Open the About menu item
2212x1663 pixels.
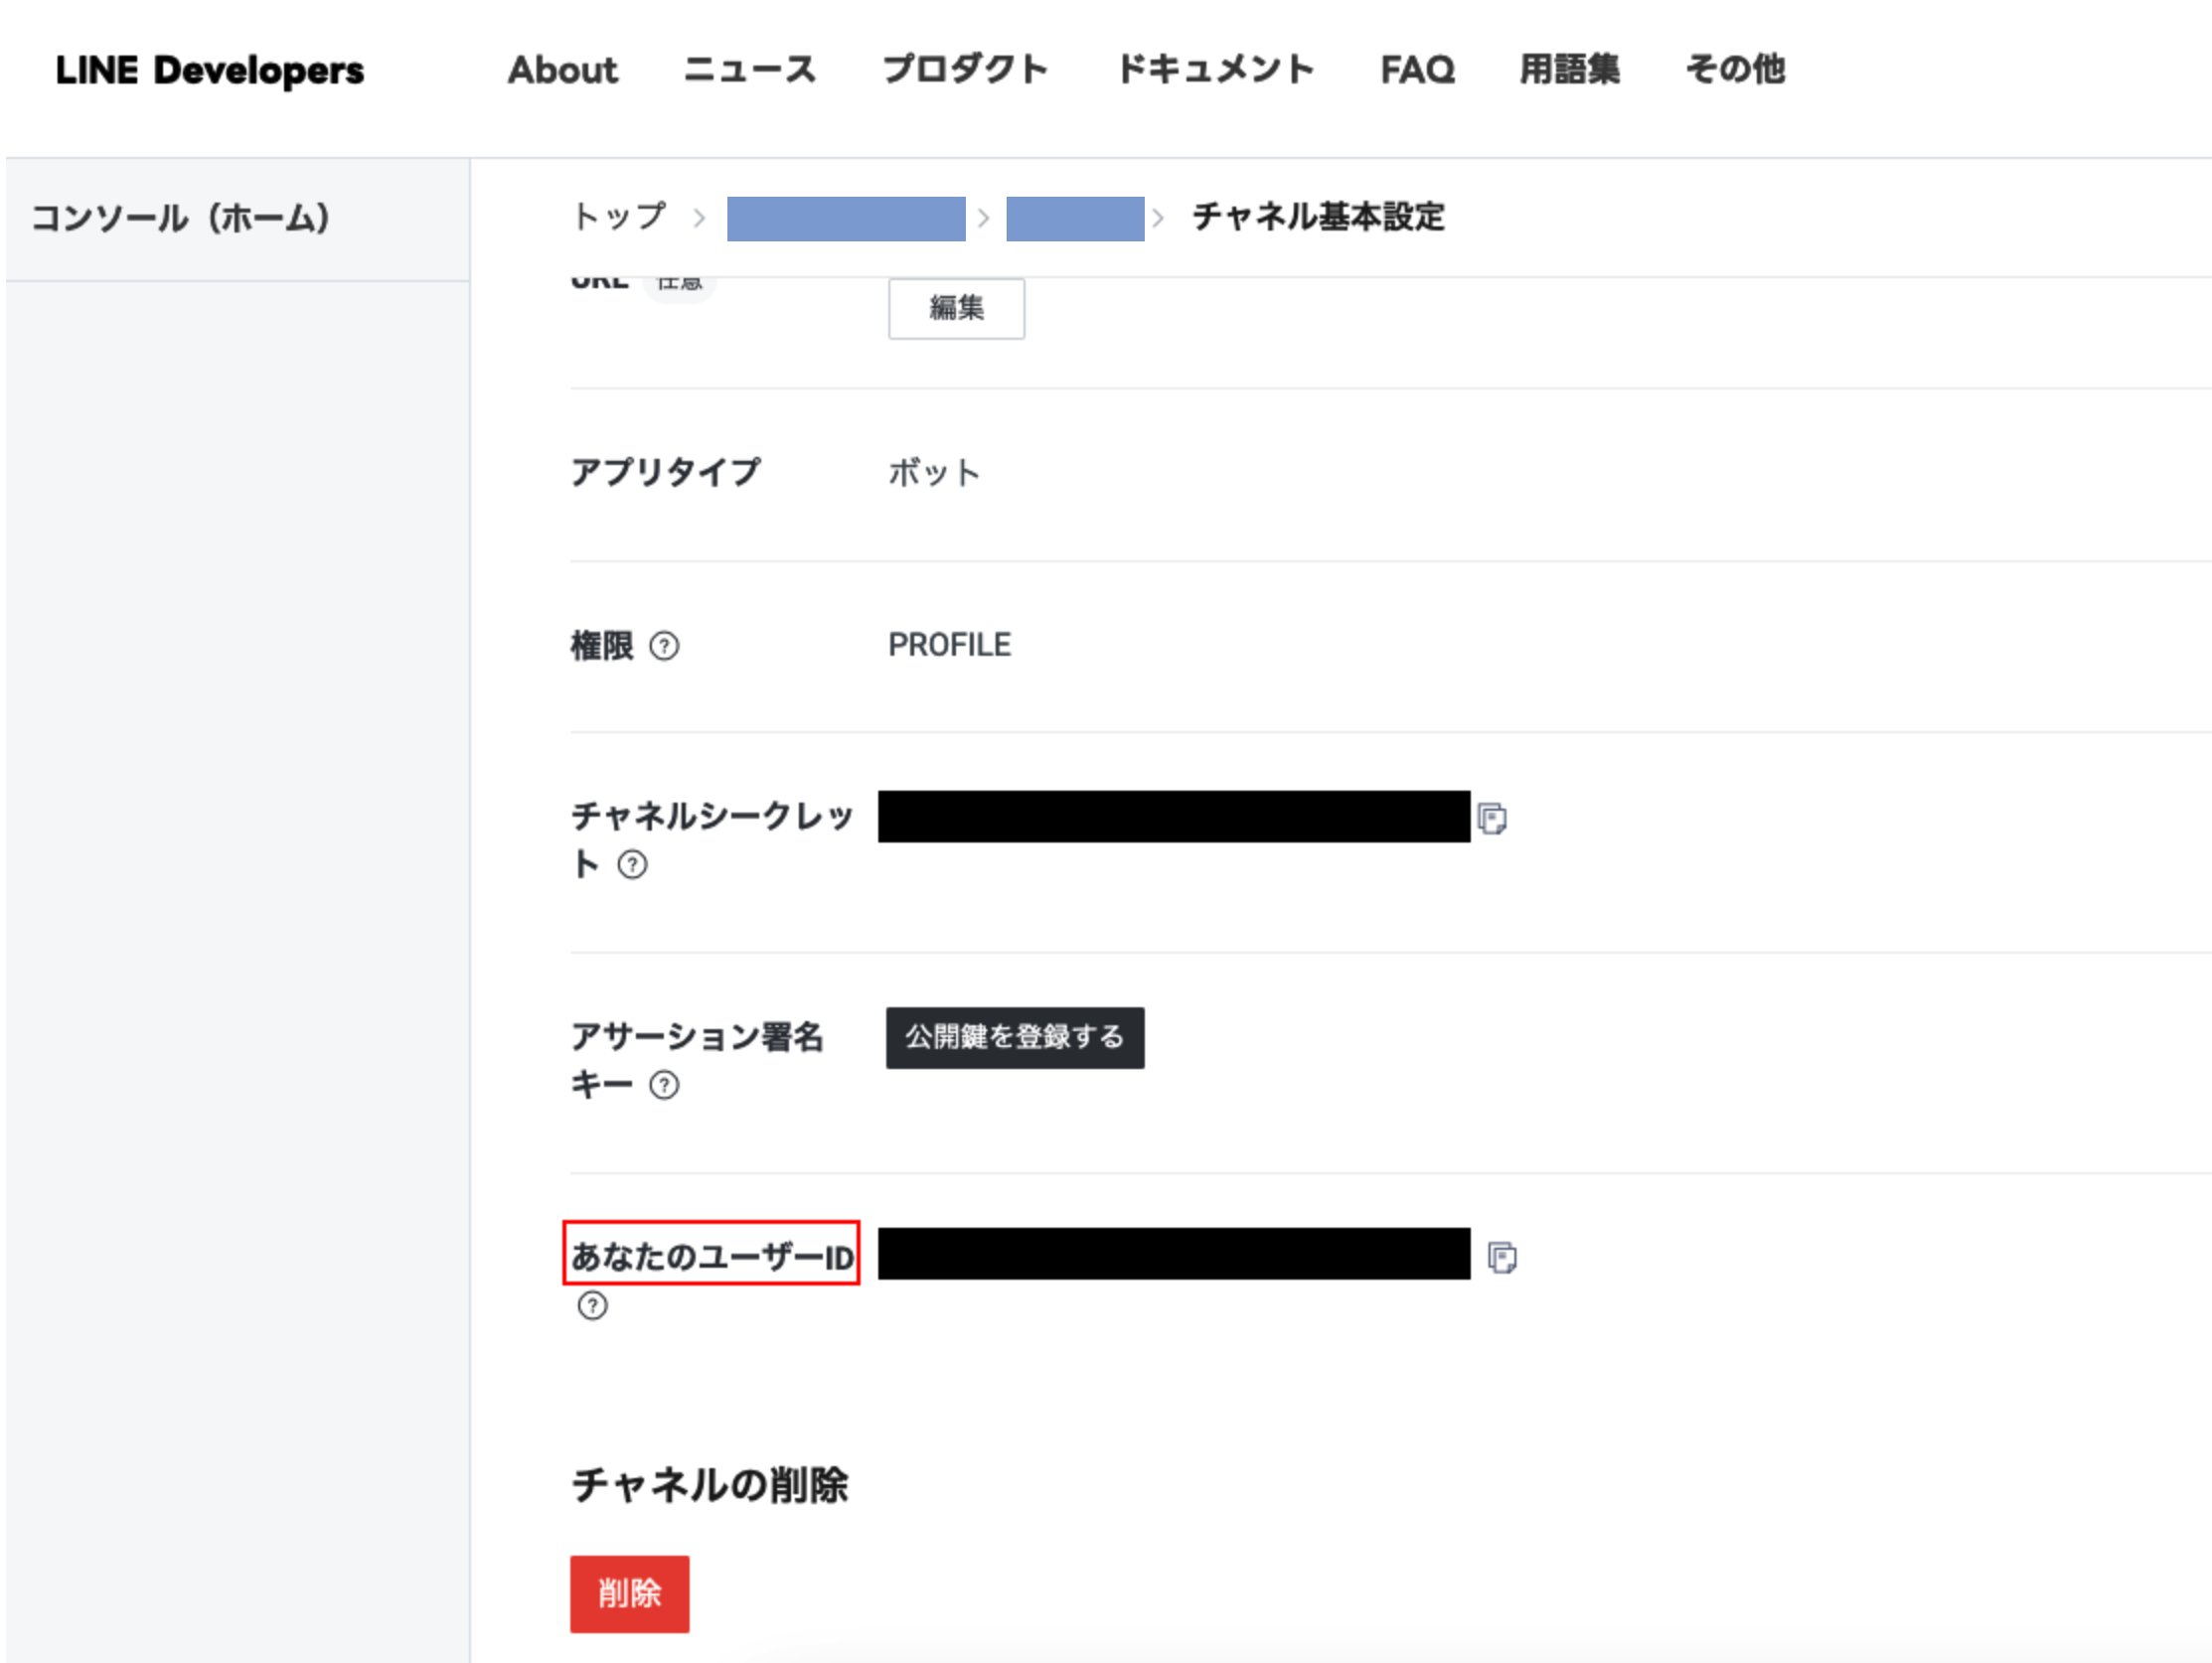pos(562,70)
